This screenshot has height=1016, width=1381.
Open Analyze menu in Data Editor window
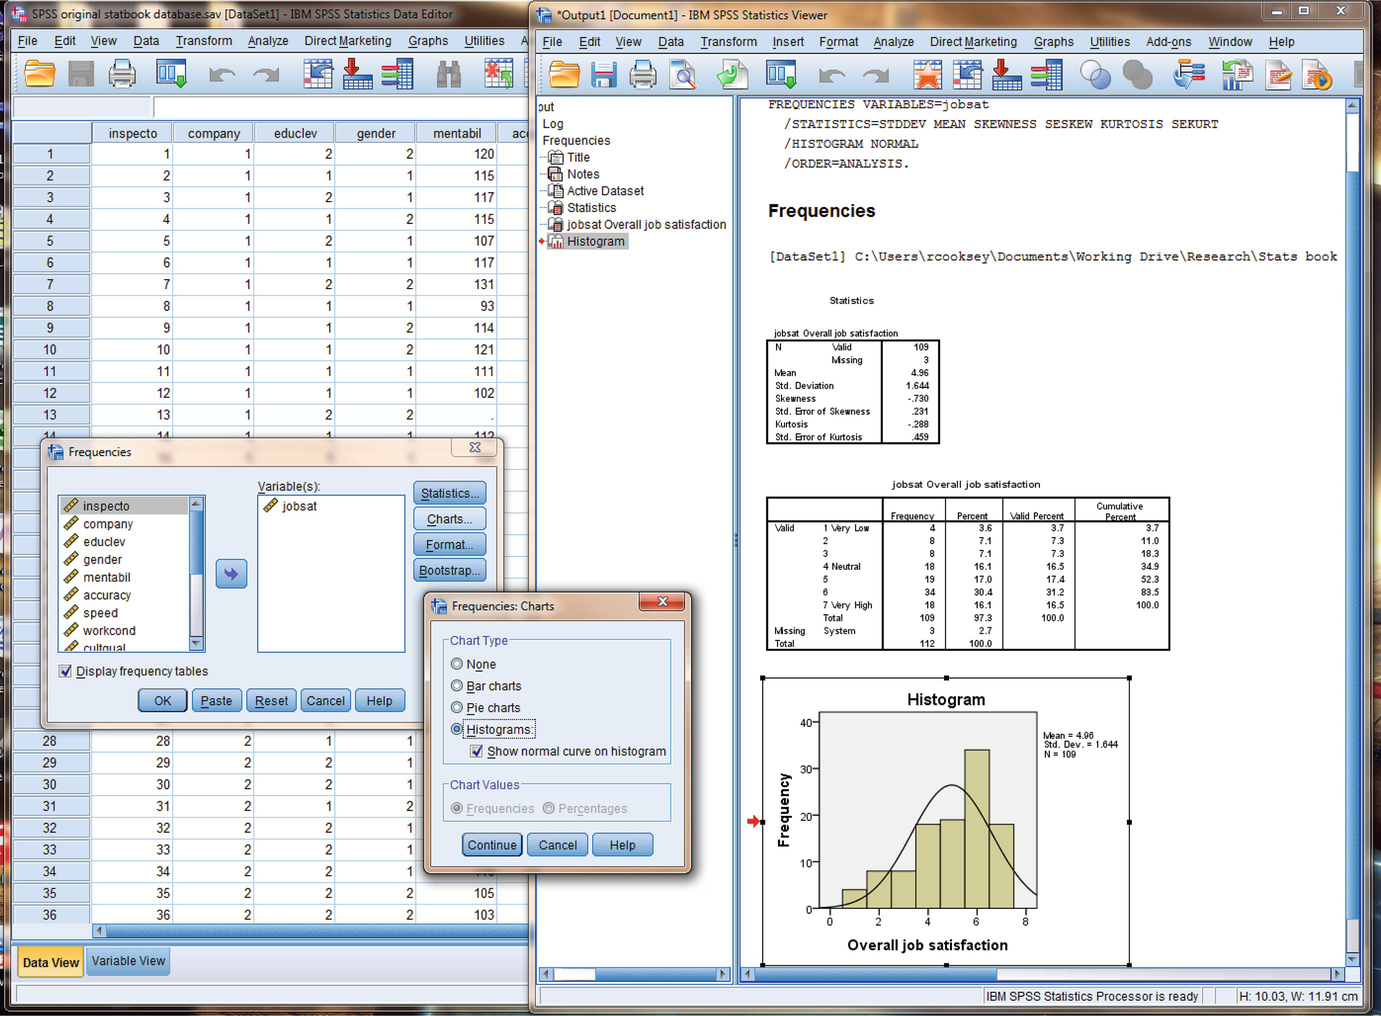pos(268,41)
